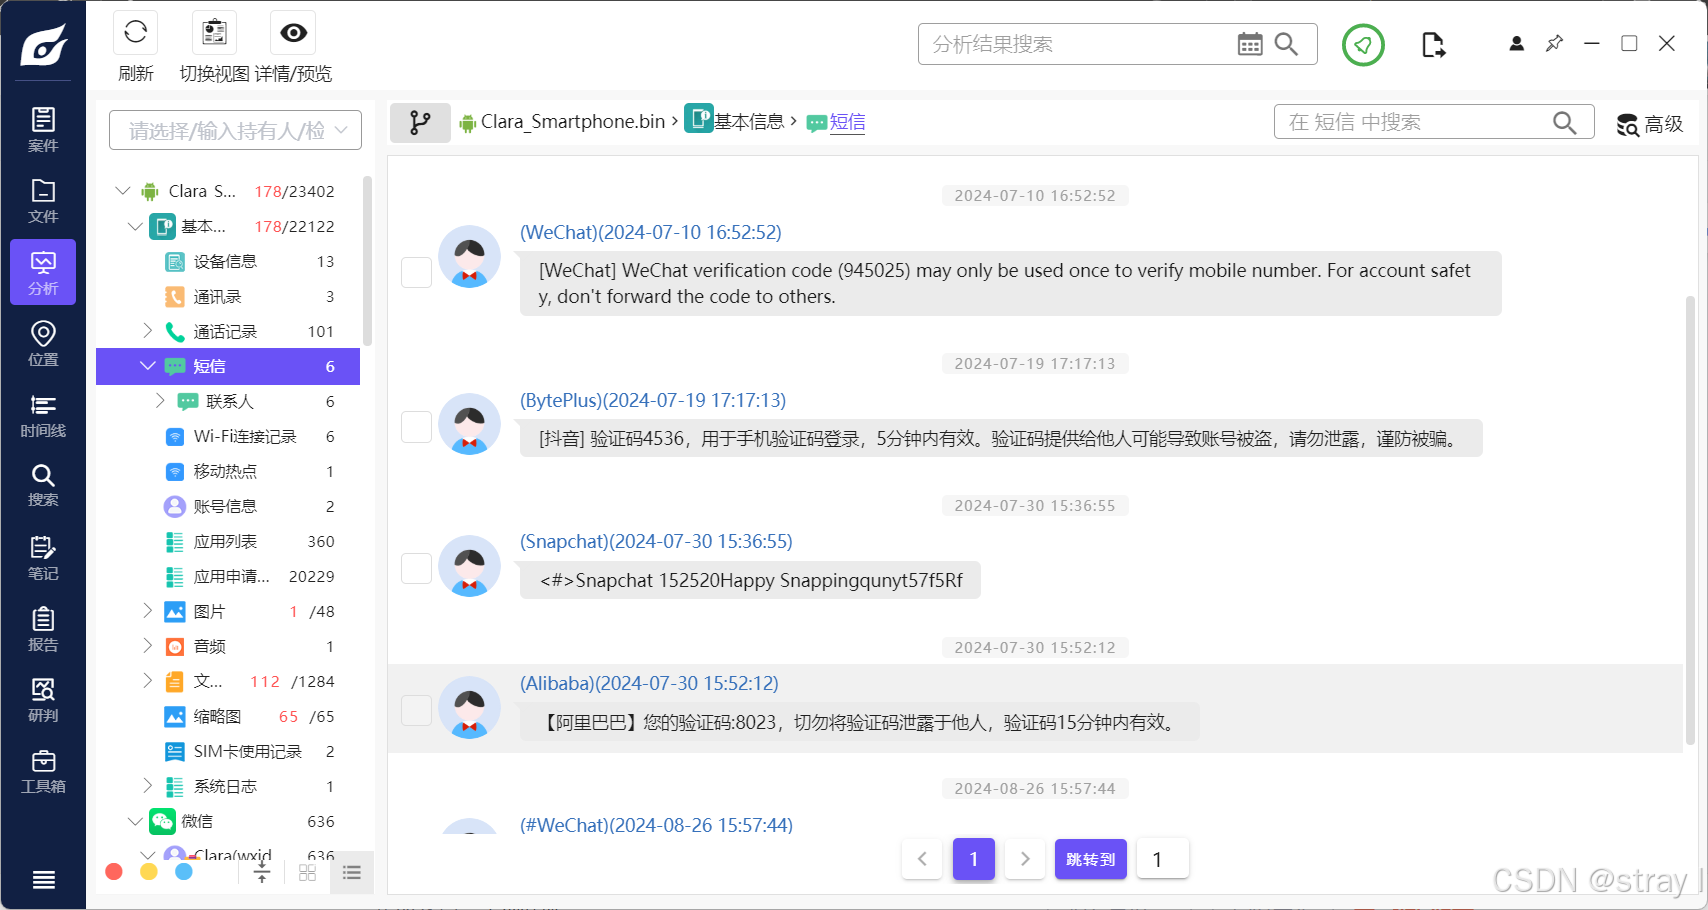
Task: Click the search icon in the 短信 search field
Action: point(1565,122)
